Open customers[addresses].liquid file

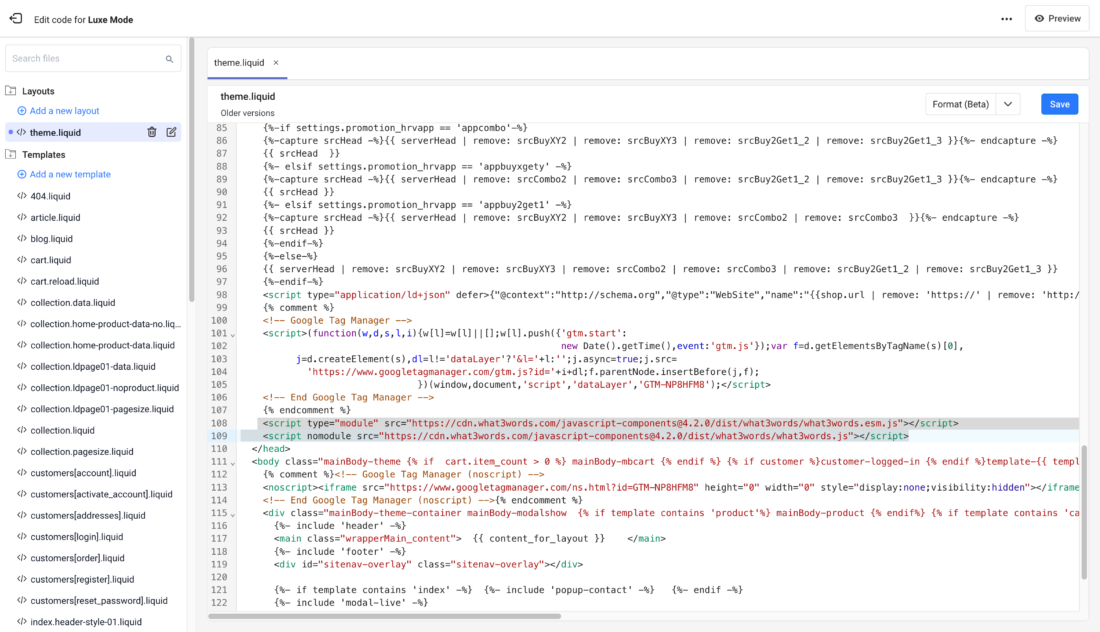coord(88,515)
